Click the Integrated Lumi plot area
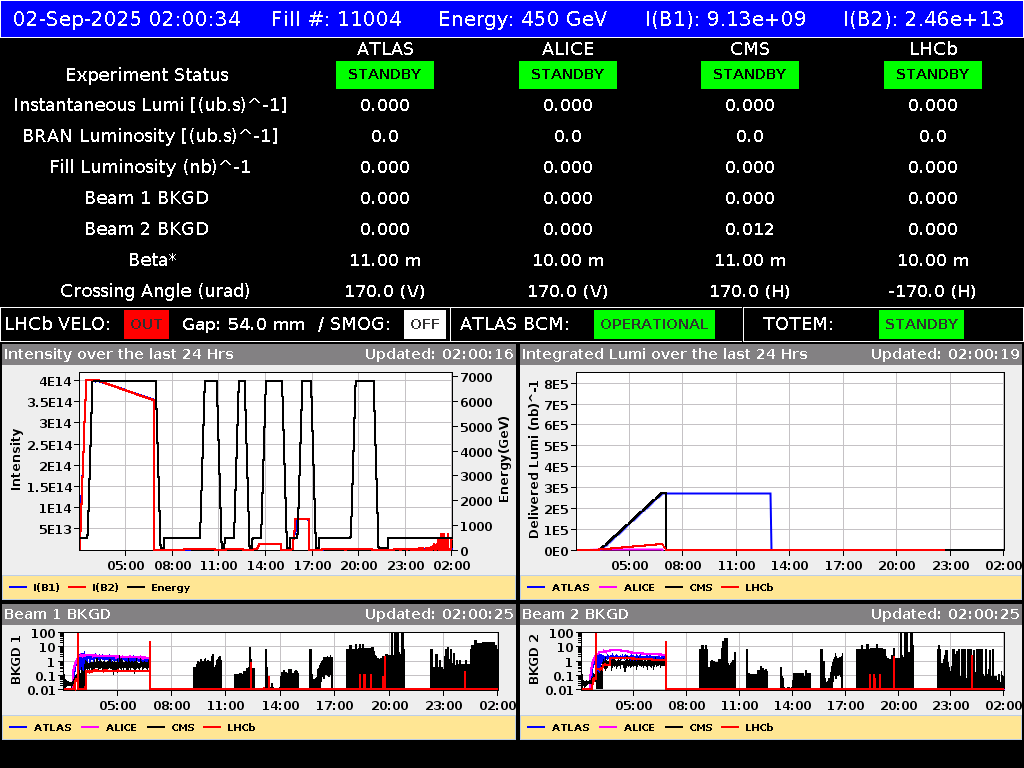Image resolution: width=1024 pixels, height=768 pixels. (790, 462)
